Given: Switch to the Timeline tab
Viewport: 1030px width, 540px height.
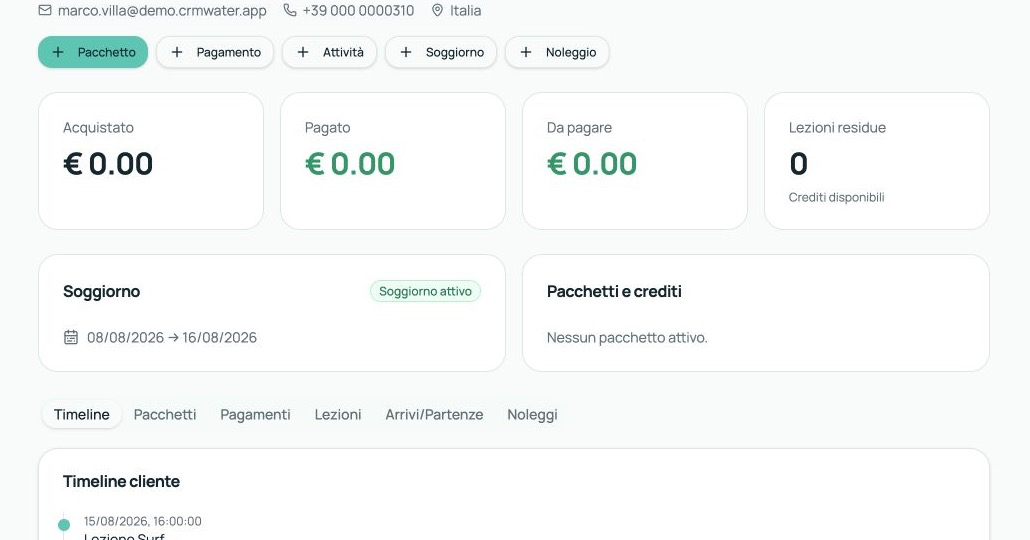Looking at the screenshot, I should [x=81, y=415].
